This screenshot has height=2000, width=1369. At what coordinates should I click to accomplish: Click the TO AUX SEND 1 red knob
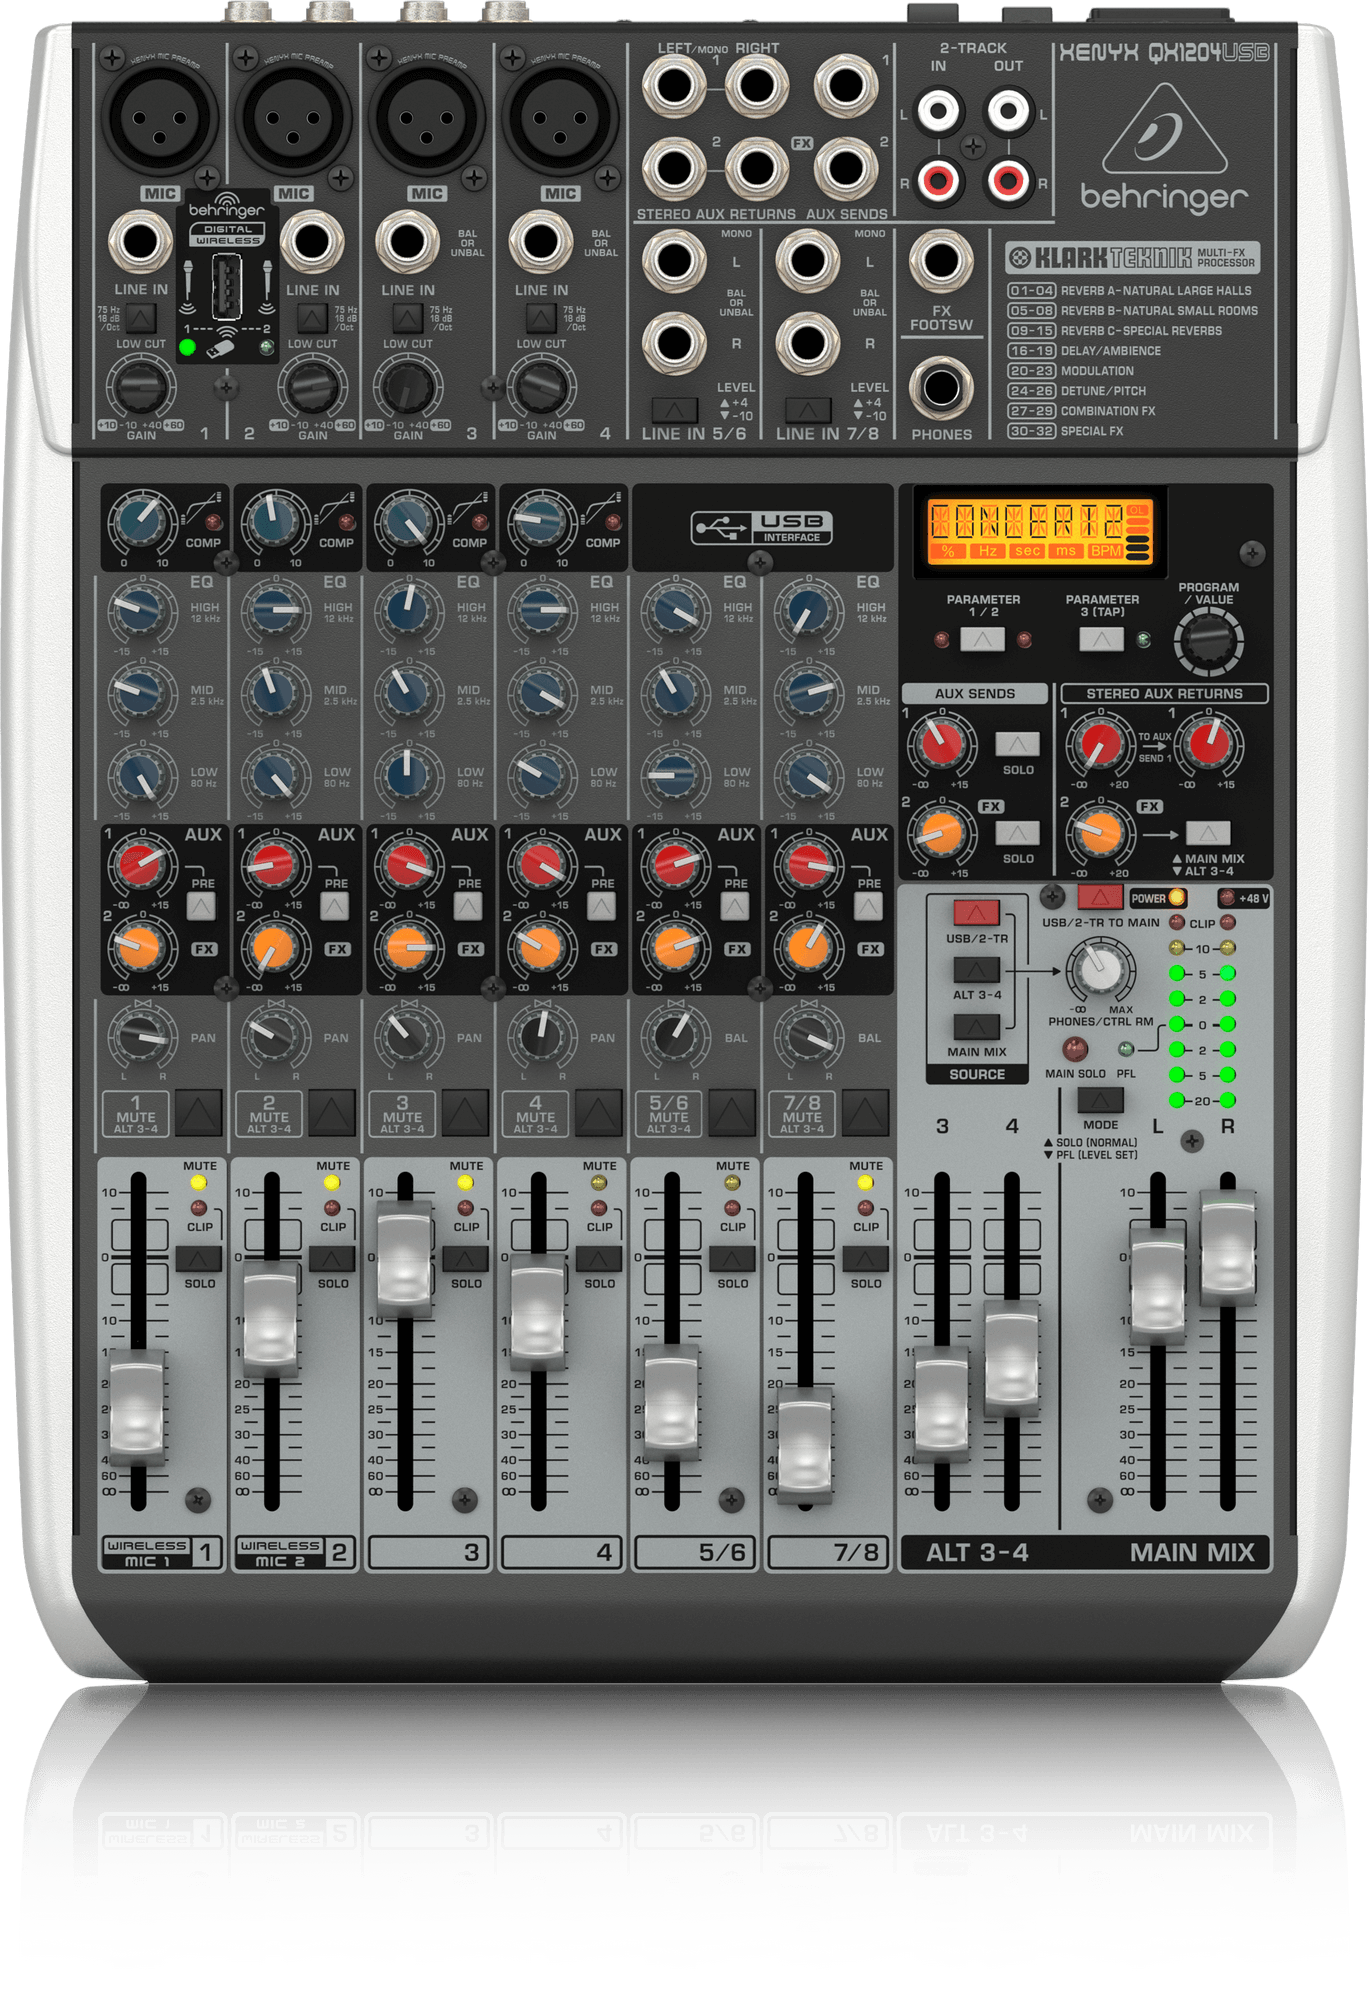(1209, 744)
